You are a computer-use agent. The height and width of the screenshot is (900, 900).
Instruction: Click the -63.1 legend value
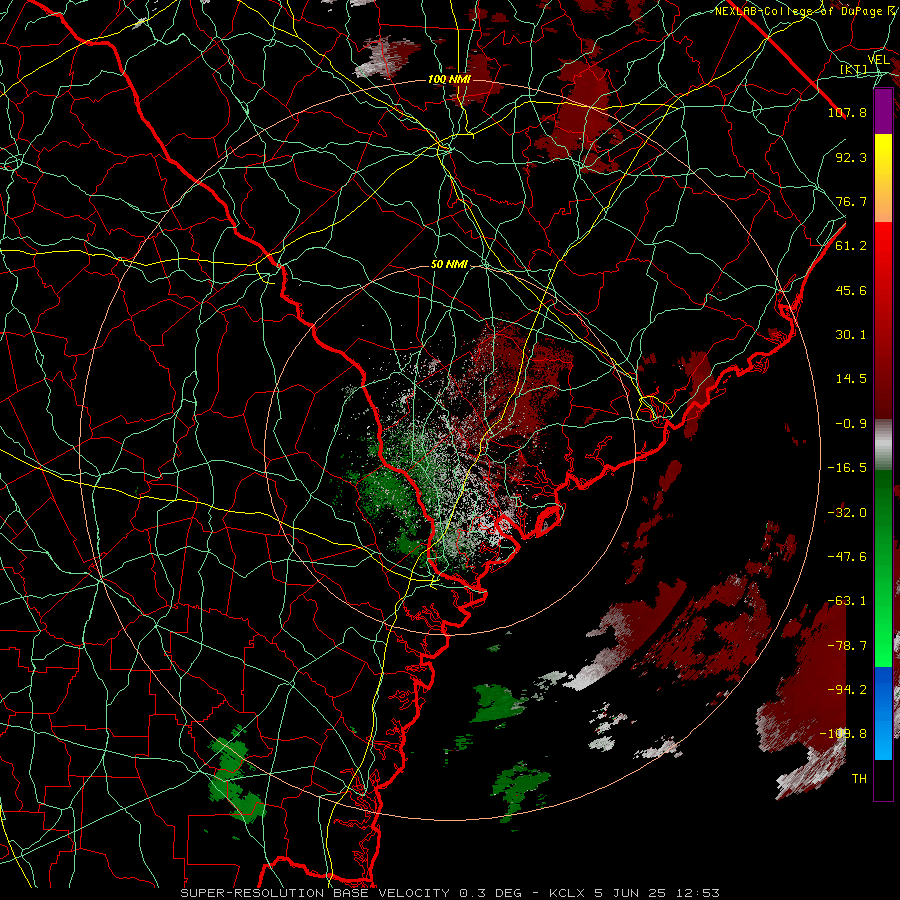tap(847, 601)
